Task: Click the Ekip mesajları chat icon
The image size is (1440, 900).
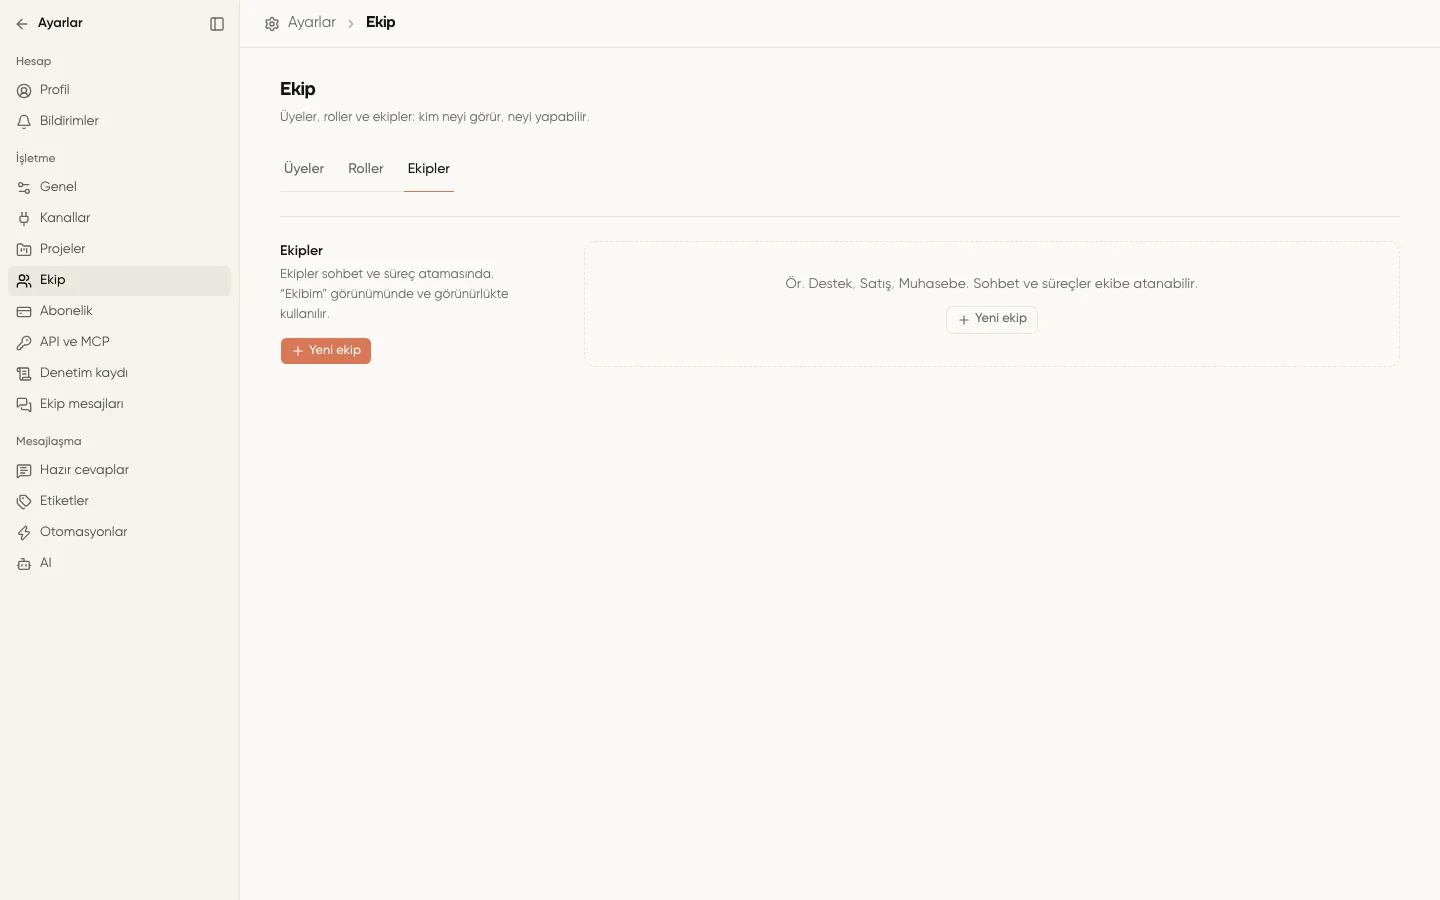Action: point(24,405)
